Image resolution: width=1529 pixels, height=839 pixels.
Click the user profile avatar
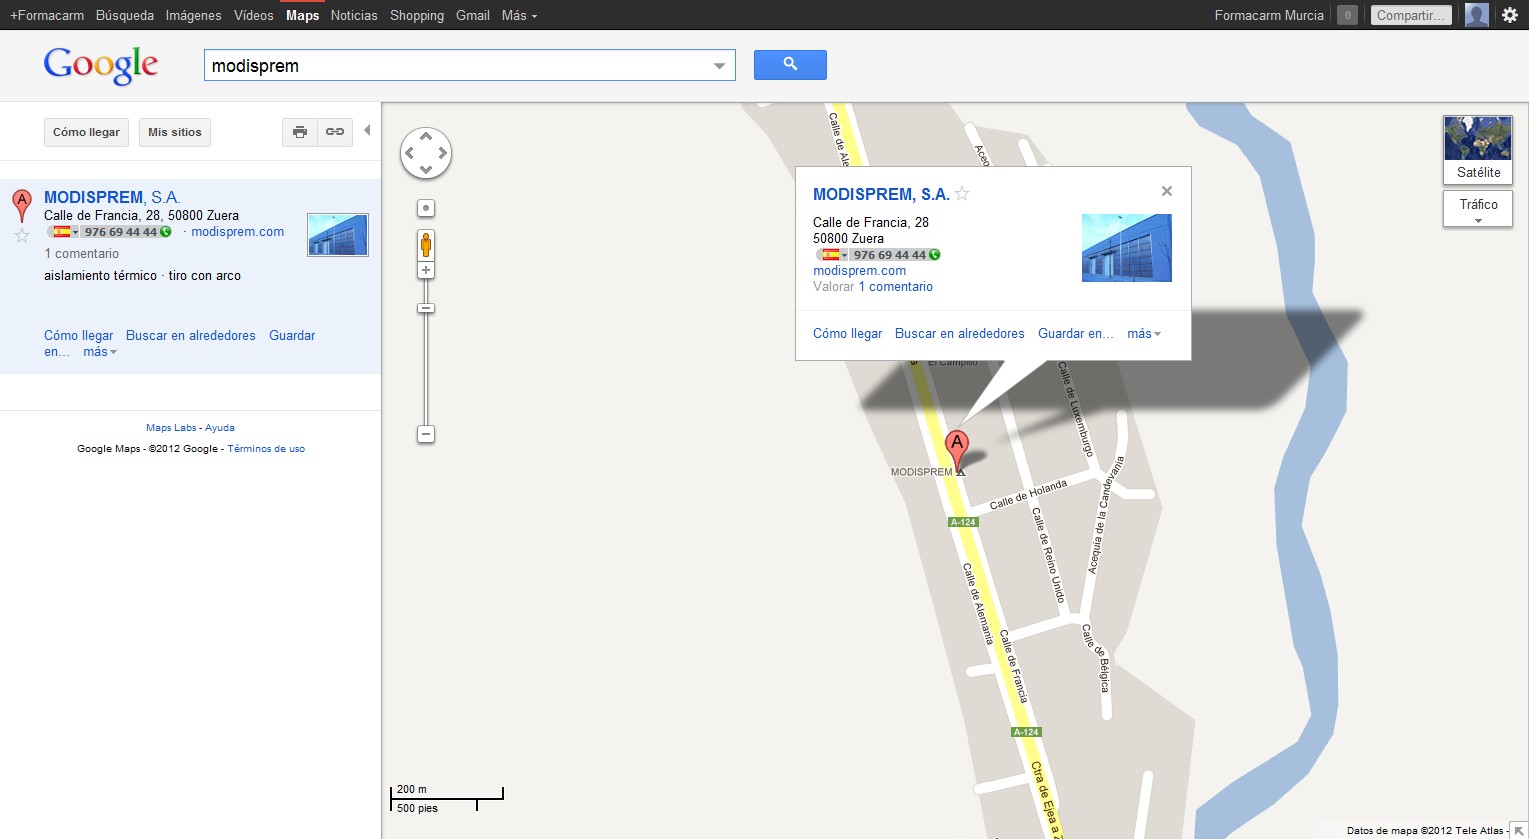click(1477, 15)
